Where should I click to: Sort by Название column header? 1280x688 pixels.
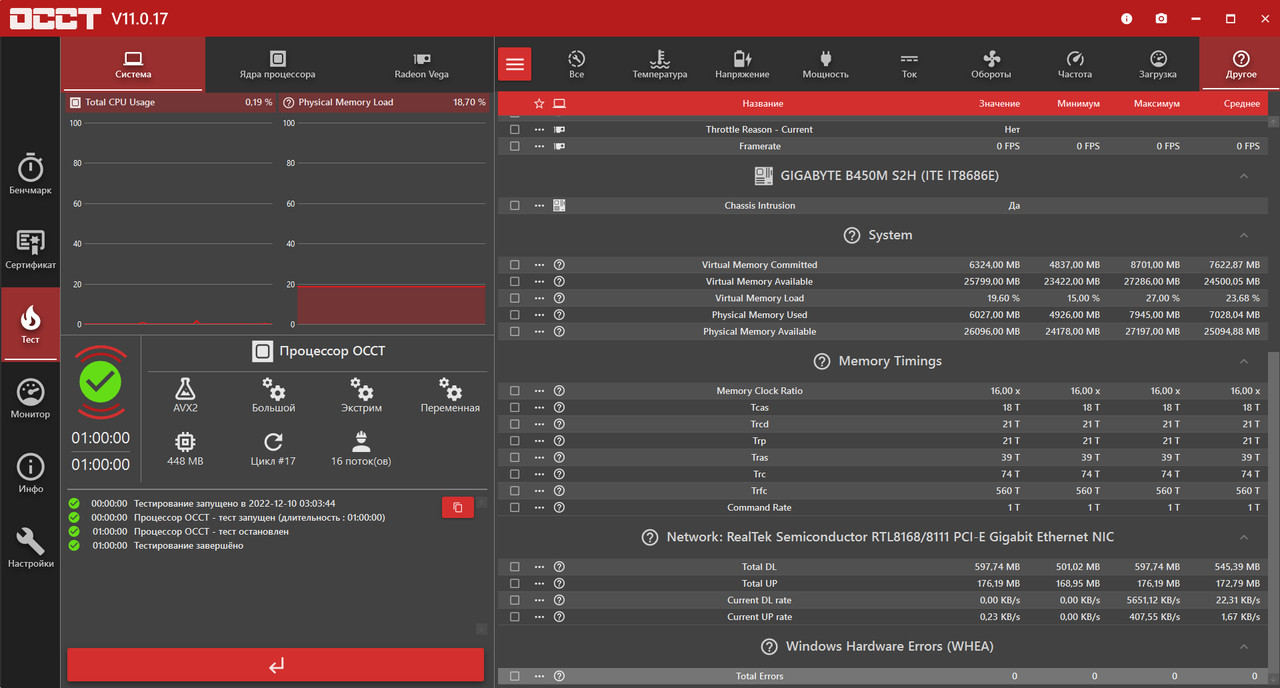pos(762,104)
